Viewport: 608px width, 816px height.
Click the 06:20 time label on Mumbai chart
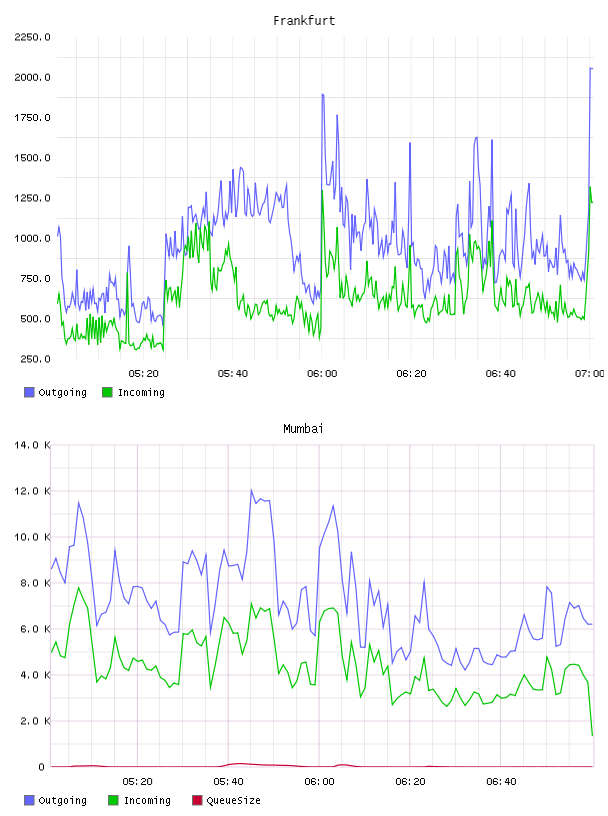click(x=410, y=782)
